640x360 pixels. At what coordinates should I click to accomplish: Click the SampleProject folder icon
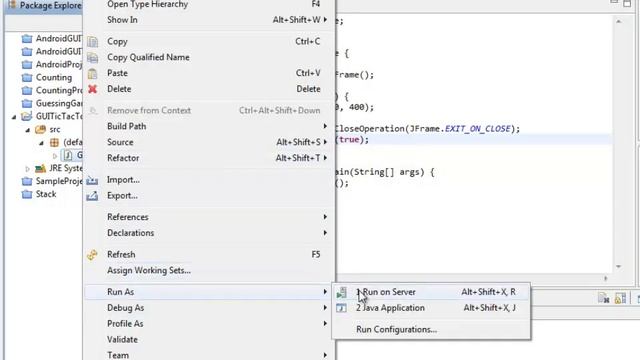point(27,181)
